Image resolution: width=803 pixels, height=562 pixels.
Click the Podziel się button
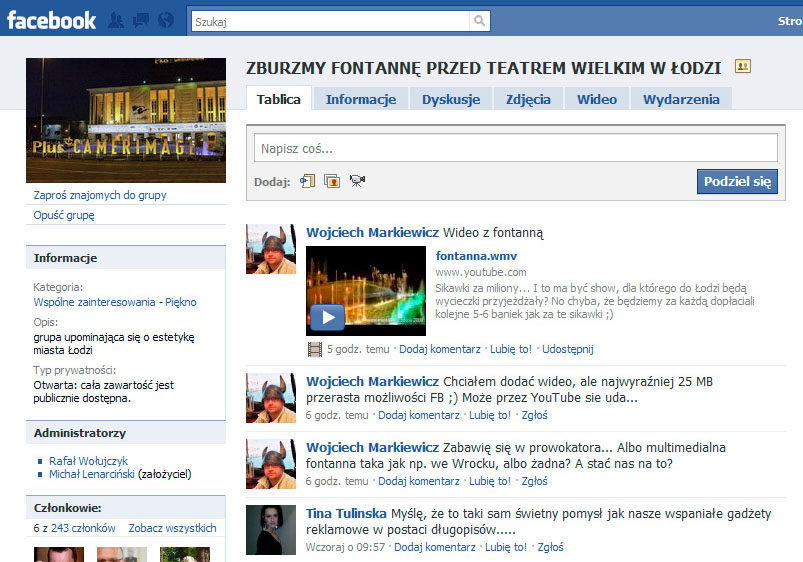[x=737, y=181]
